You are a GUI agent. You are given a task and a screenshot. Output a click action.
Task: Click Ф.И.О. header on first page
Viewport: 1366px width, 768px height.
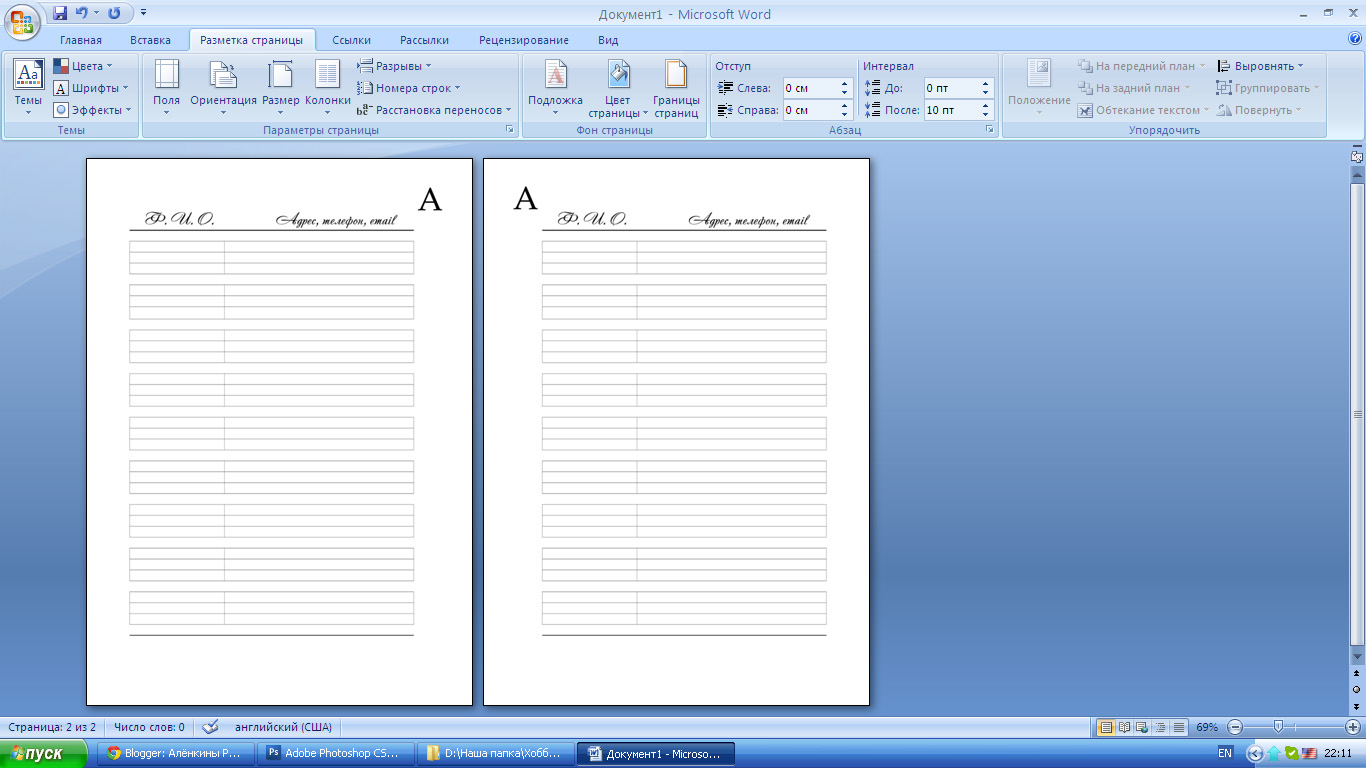coord(180,219)
